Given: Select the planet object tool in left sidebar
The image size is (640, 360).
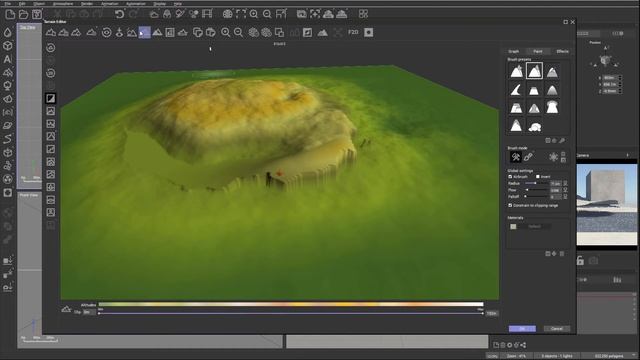Looking at the screenshot, I should (x=8, y=126).
